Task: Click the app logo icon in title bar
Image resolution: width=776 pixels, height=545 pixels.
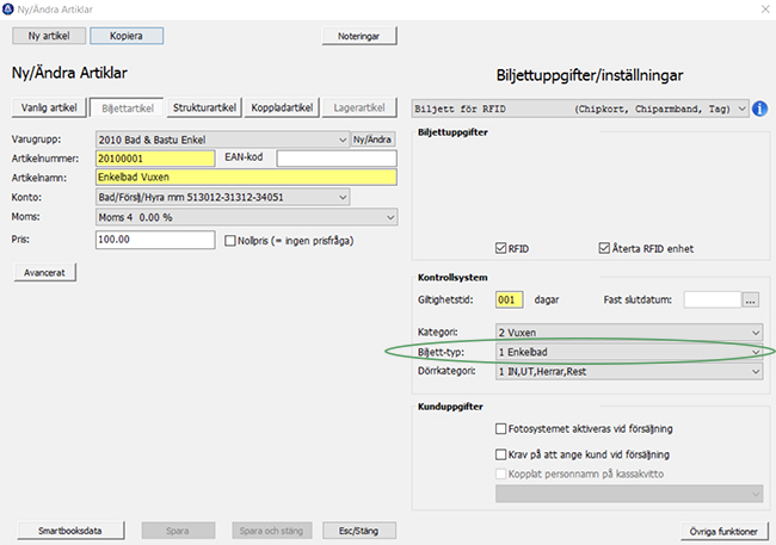Action: point(8,9)
